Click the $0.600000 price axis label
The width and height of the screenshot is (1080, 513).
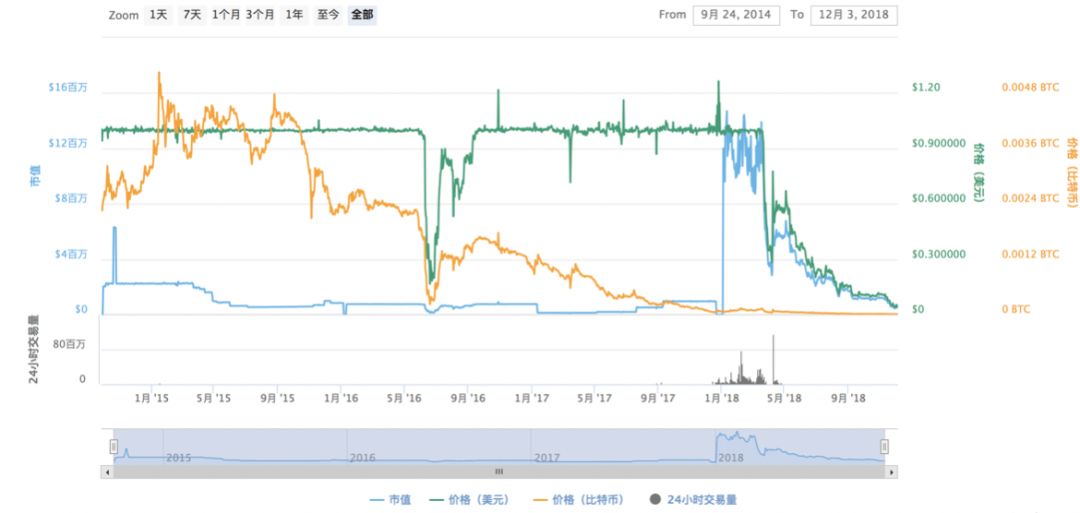[937, 198]
